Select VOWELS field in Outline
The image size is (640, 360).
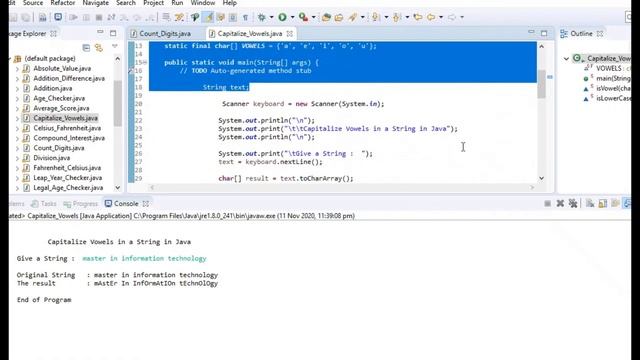608,69
